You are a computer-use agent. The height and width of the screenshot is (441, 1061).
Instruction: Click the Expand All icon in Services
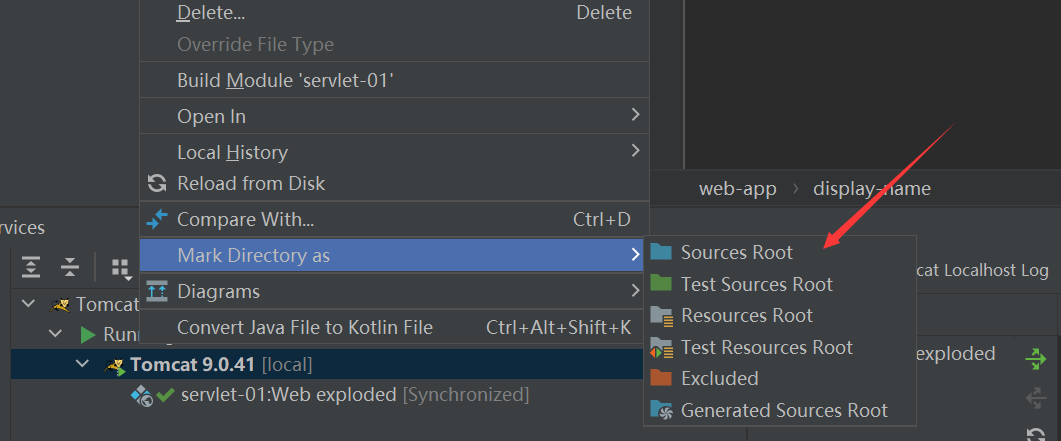[x=32, y=267]
